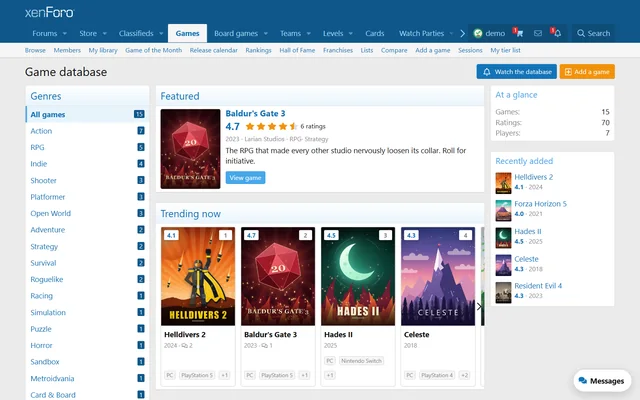
Task: Open Franchises page
Action: click(338, 50)
